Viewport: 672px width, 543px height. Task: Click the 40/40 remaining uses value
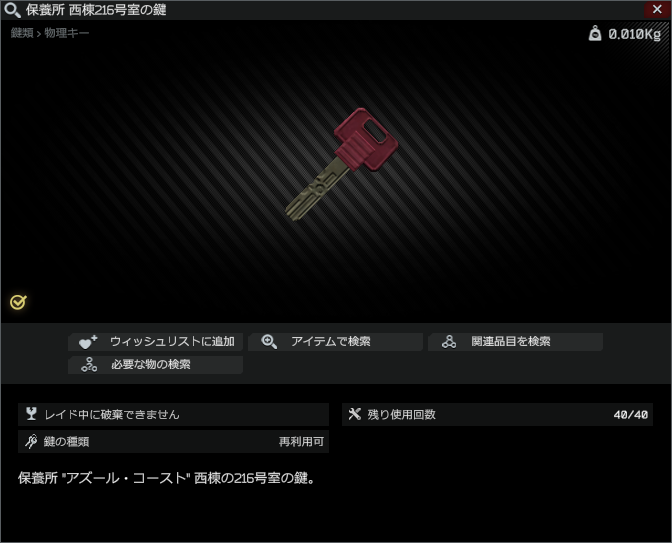630,415
